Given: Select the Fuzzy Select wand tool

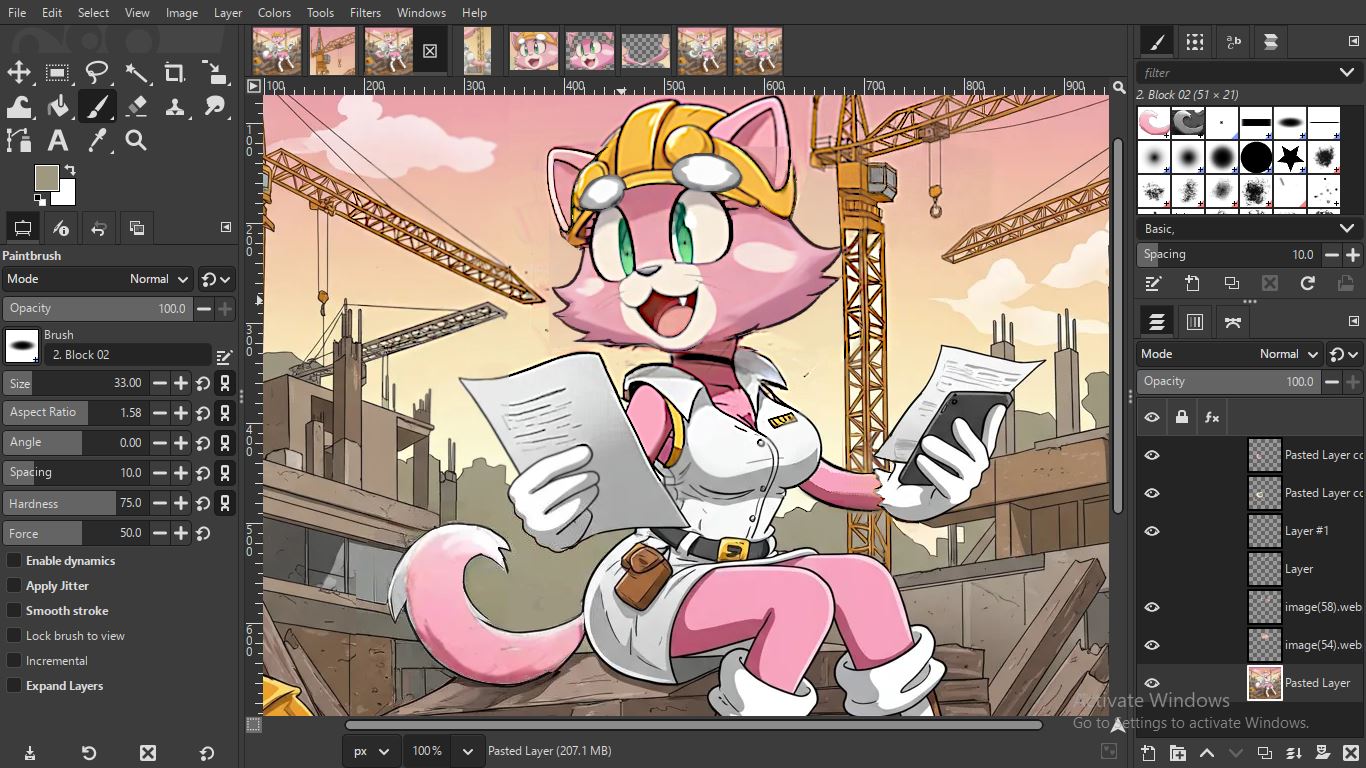Looking at the screenshot, I should click(136, 72).
